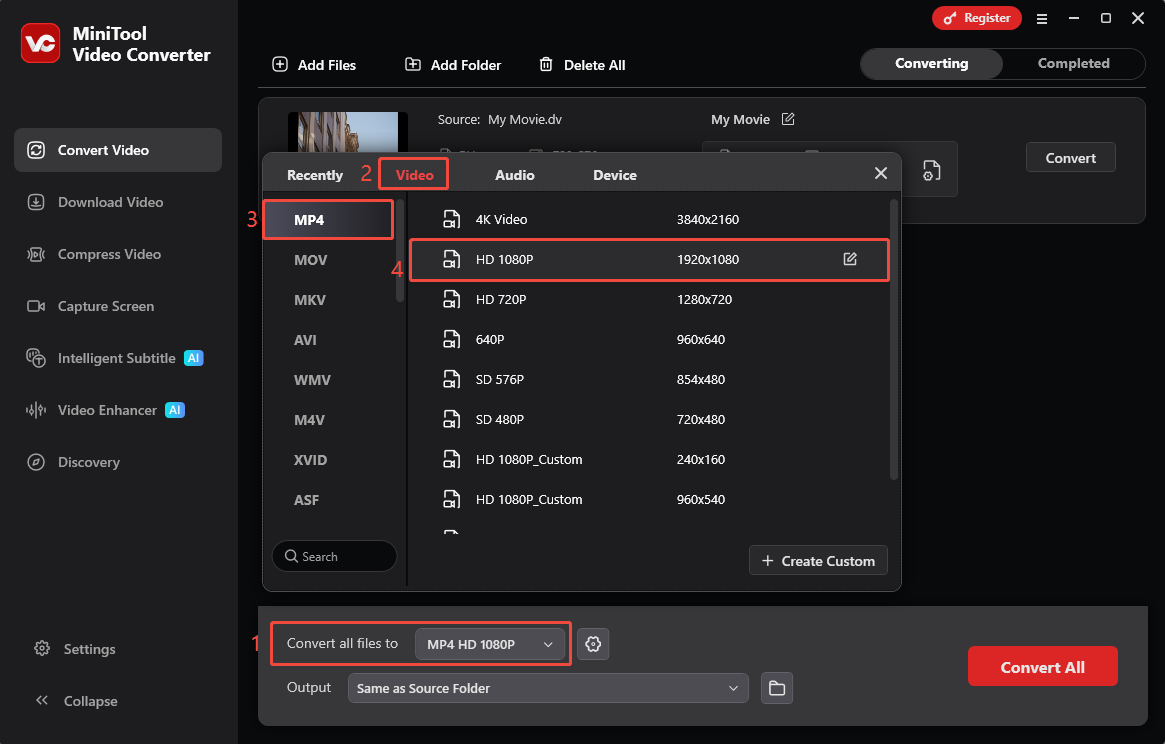Open the Capture Screen section
The image size is (1165, 744).
pos(117,306)
